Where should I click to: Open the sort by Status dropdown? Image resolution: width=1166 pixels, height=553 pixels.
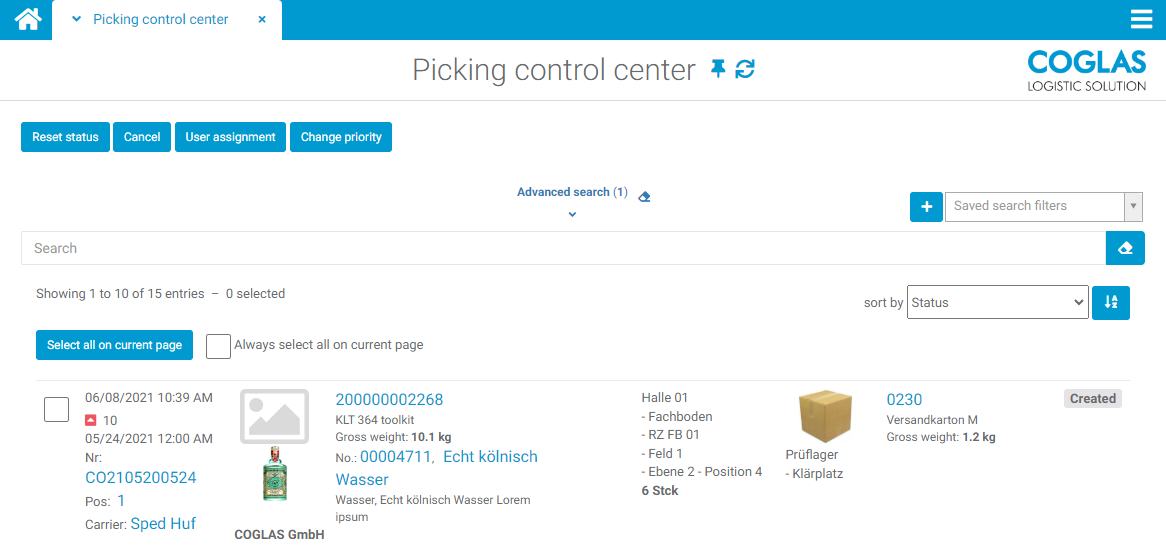(x=997, y=303)
